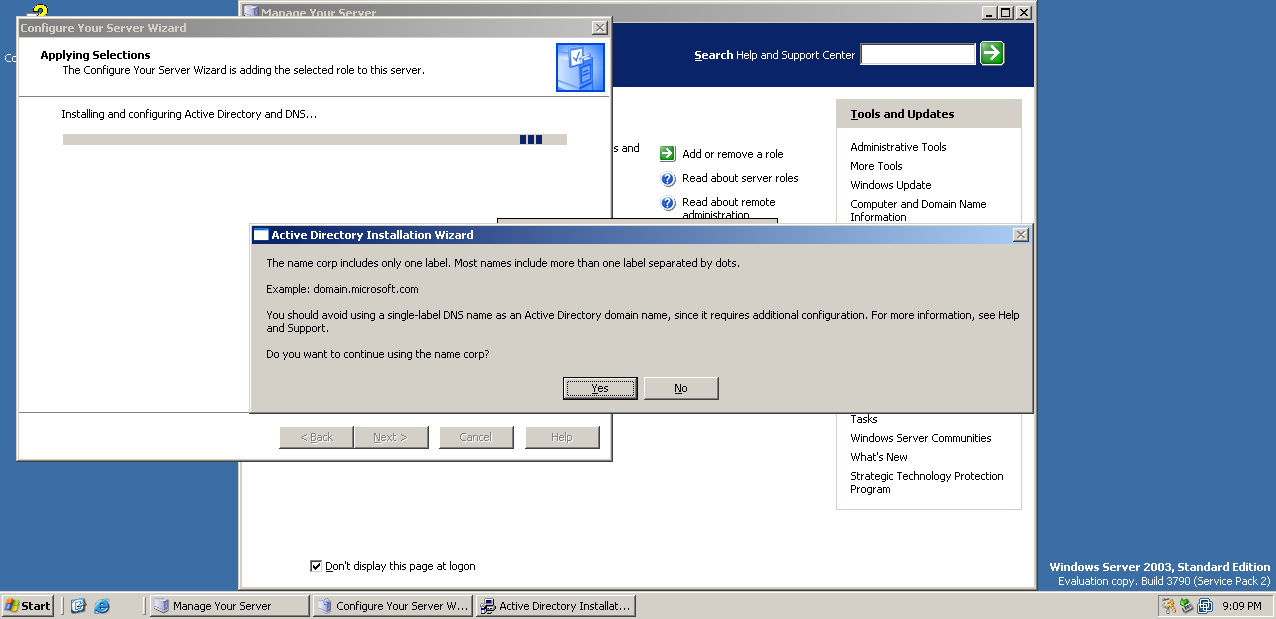The width and height of the screenshot is (1276, 619).
Task: Open Computer and Domain Name Information link
Action: (918, 210)
